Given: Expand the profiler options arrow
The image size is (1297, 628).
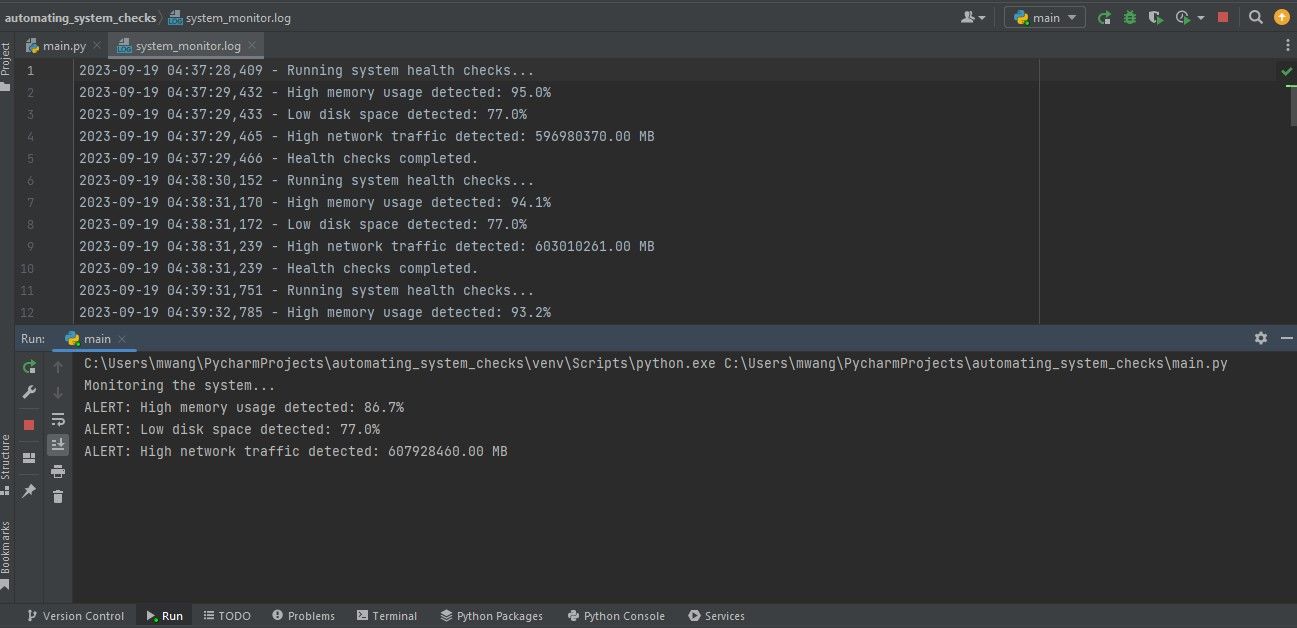Looking at the screenshot, I should 1199,17.
